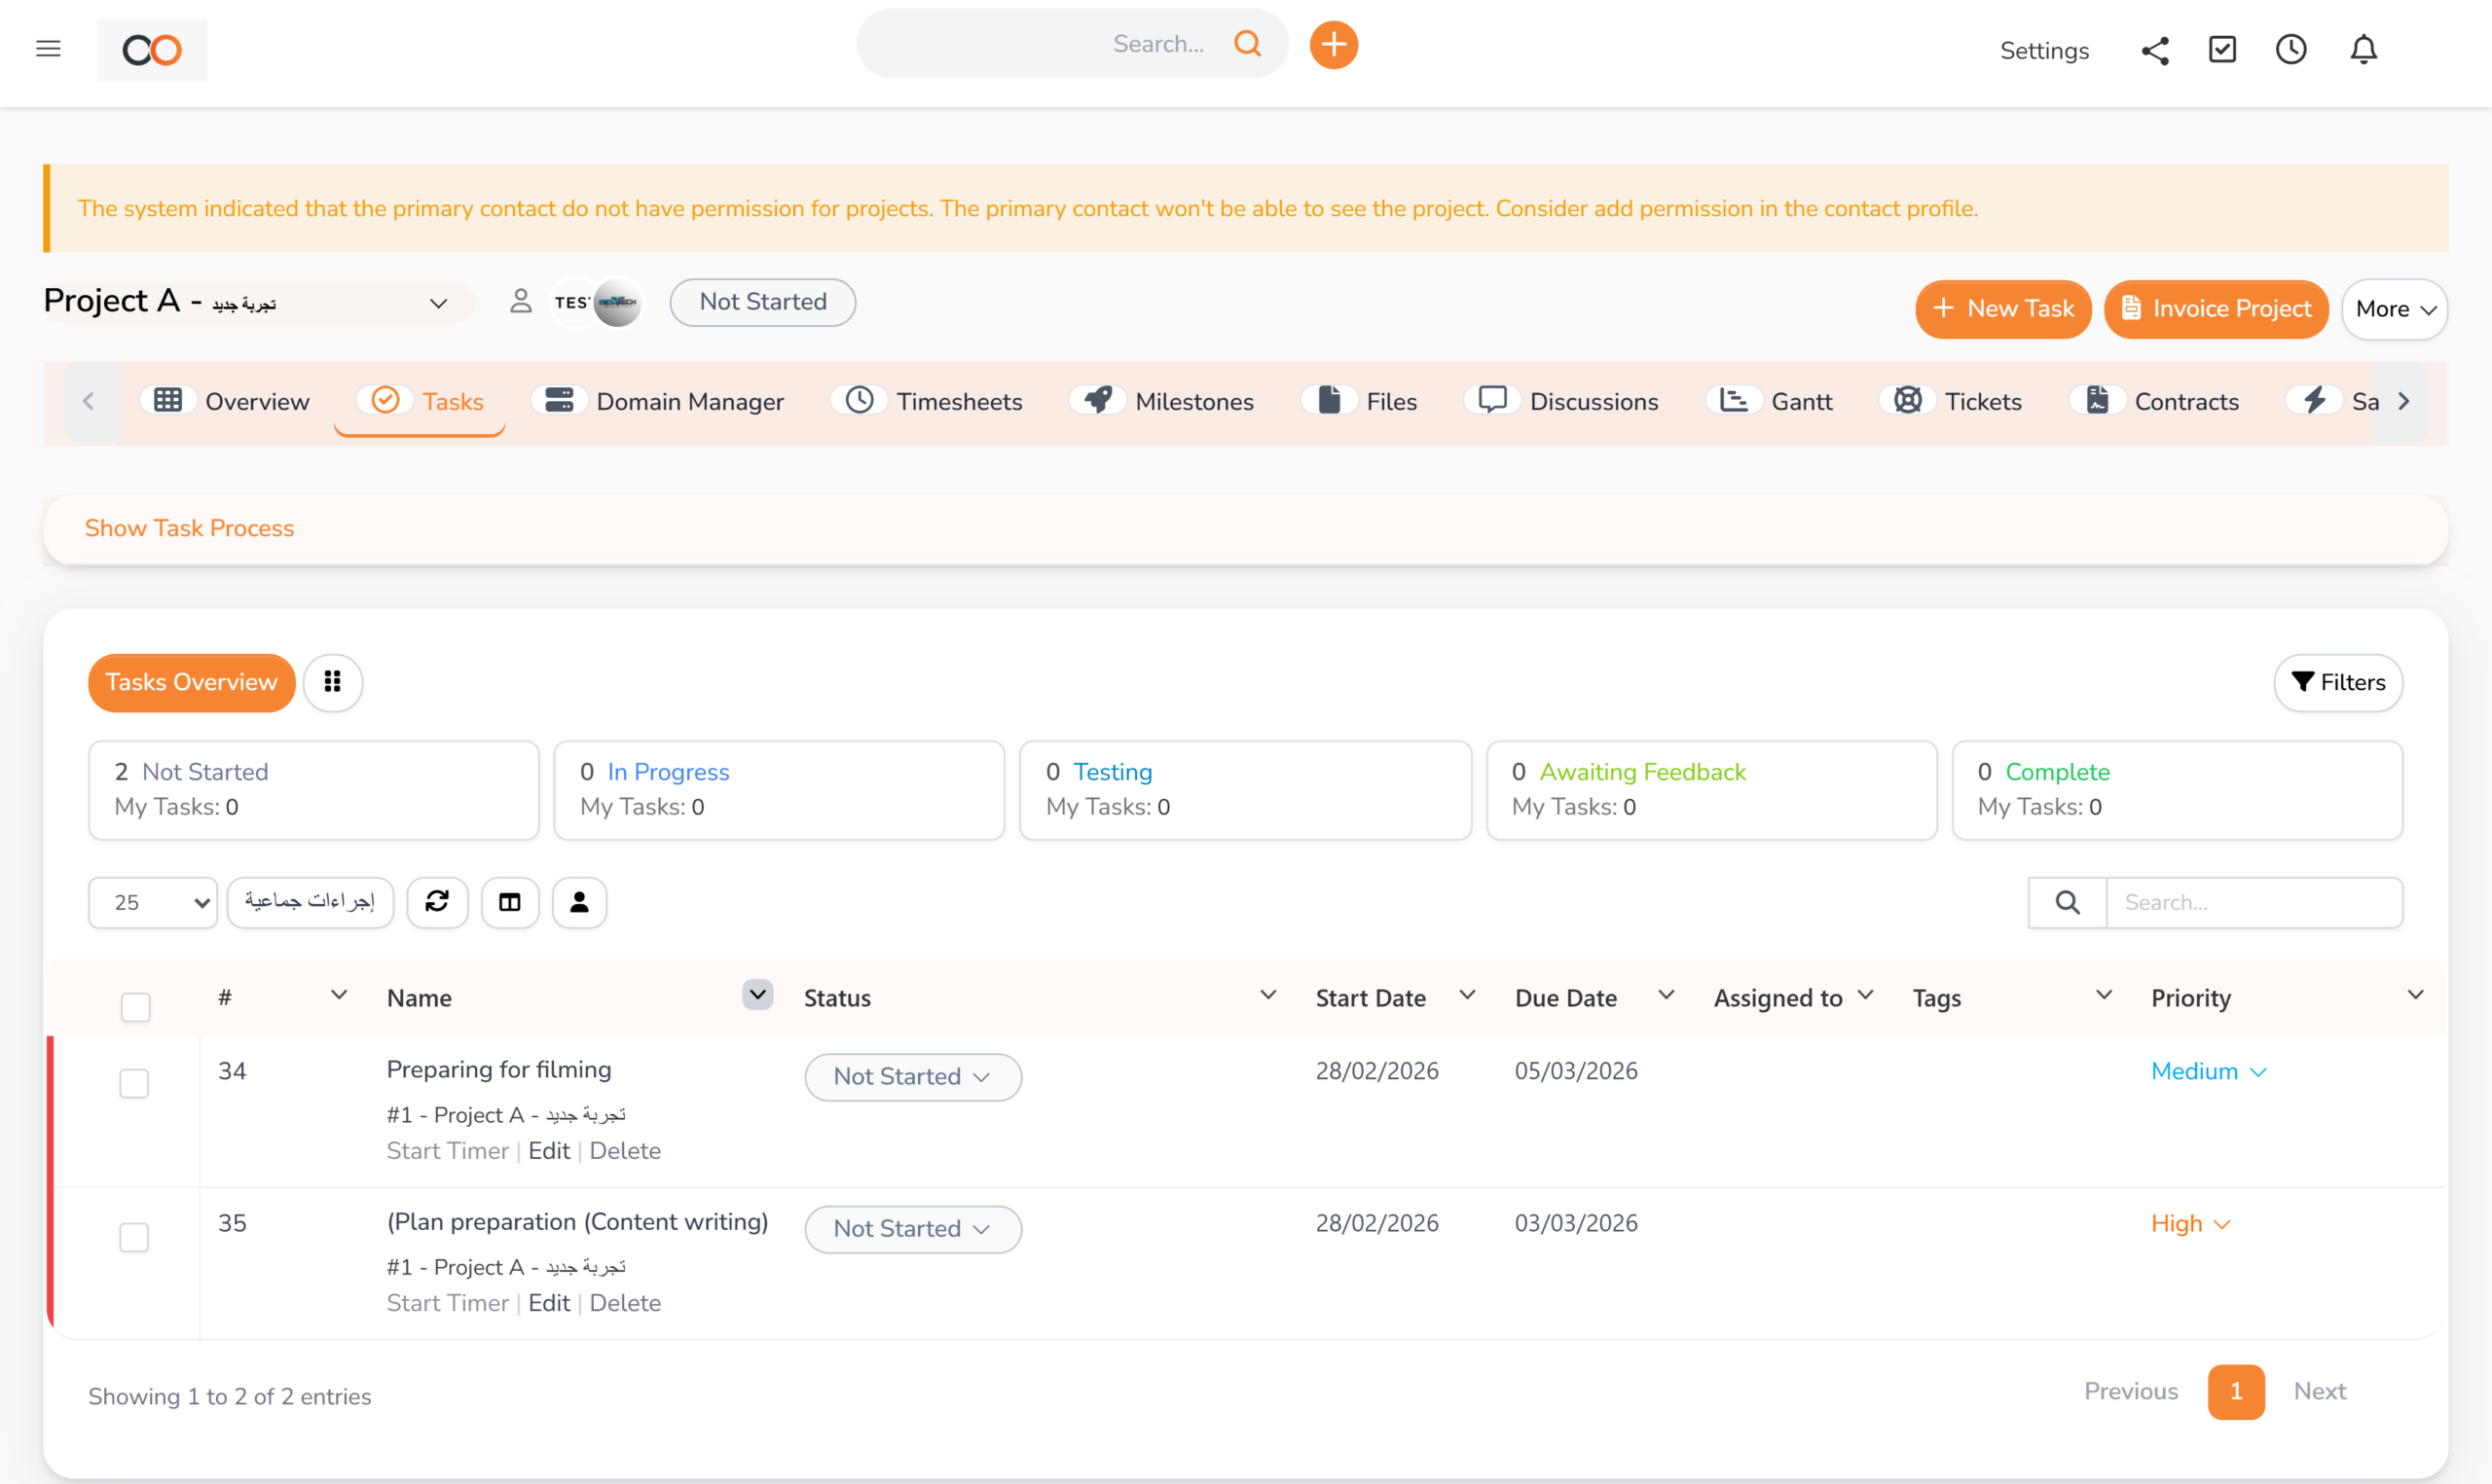Check the select-all checkbox in table header

[x=135, y=1007]
